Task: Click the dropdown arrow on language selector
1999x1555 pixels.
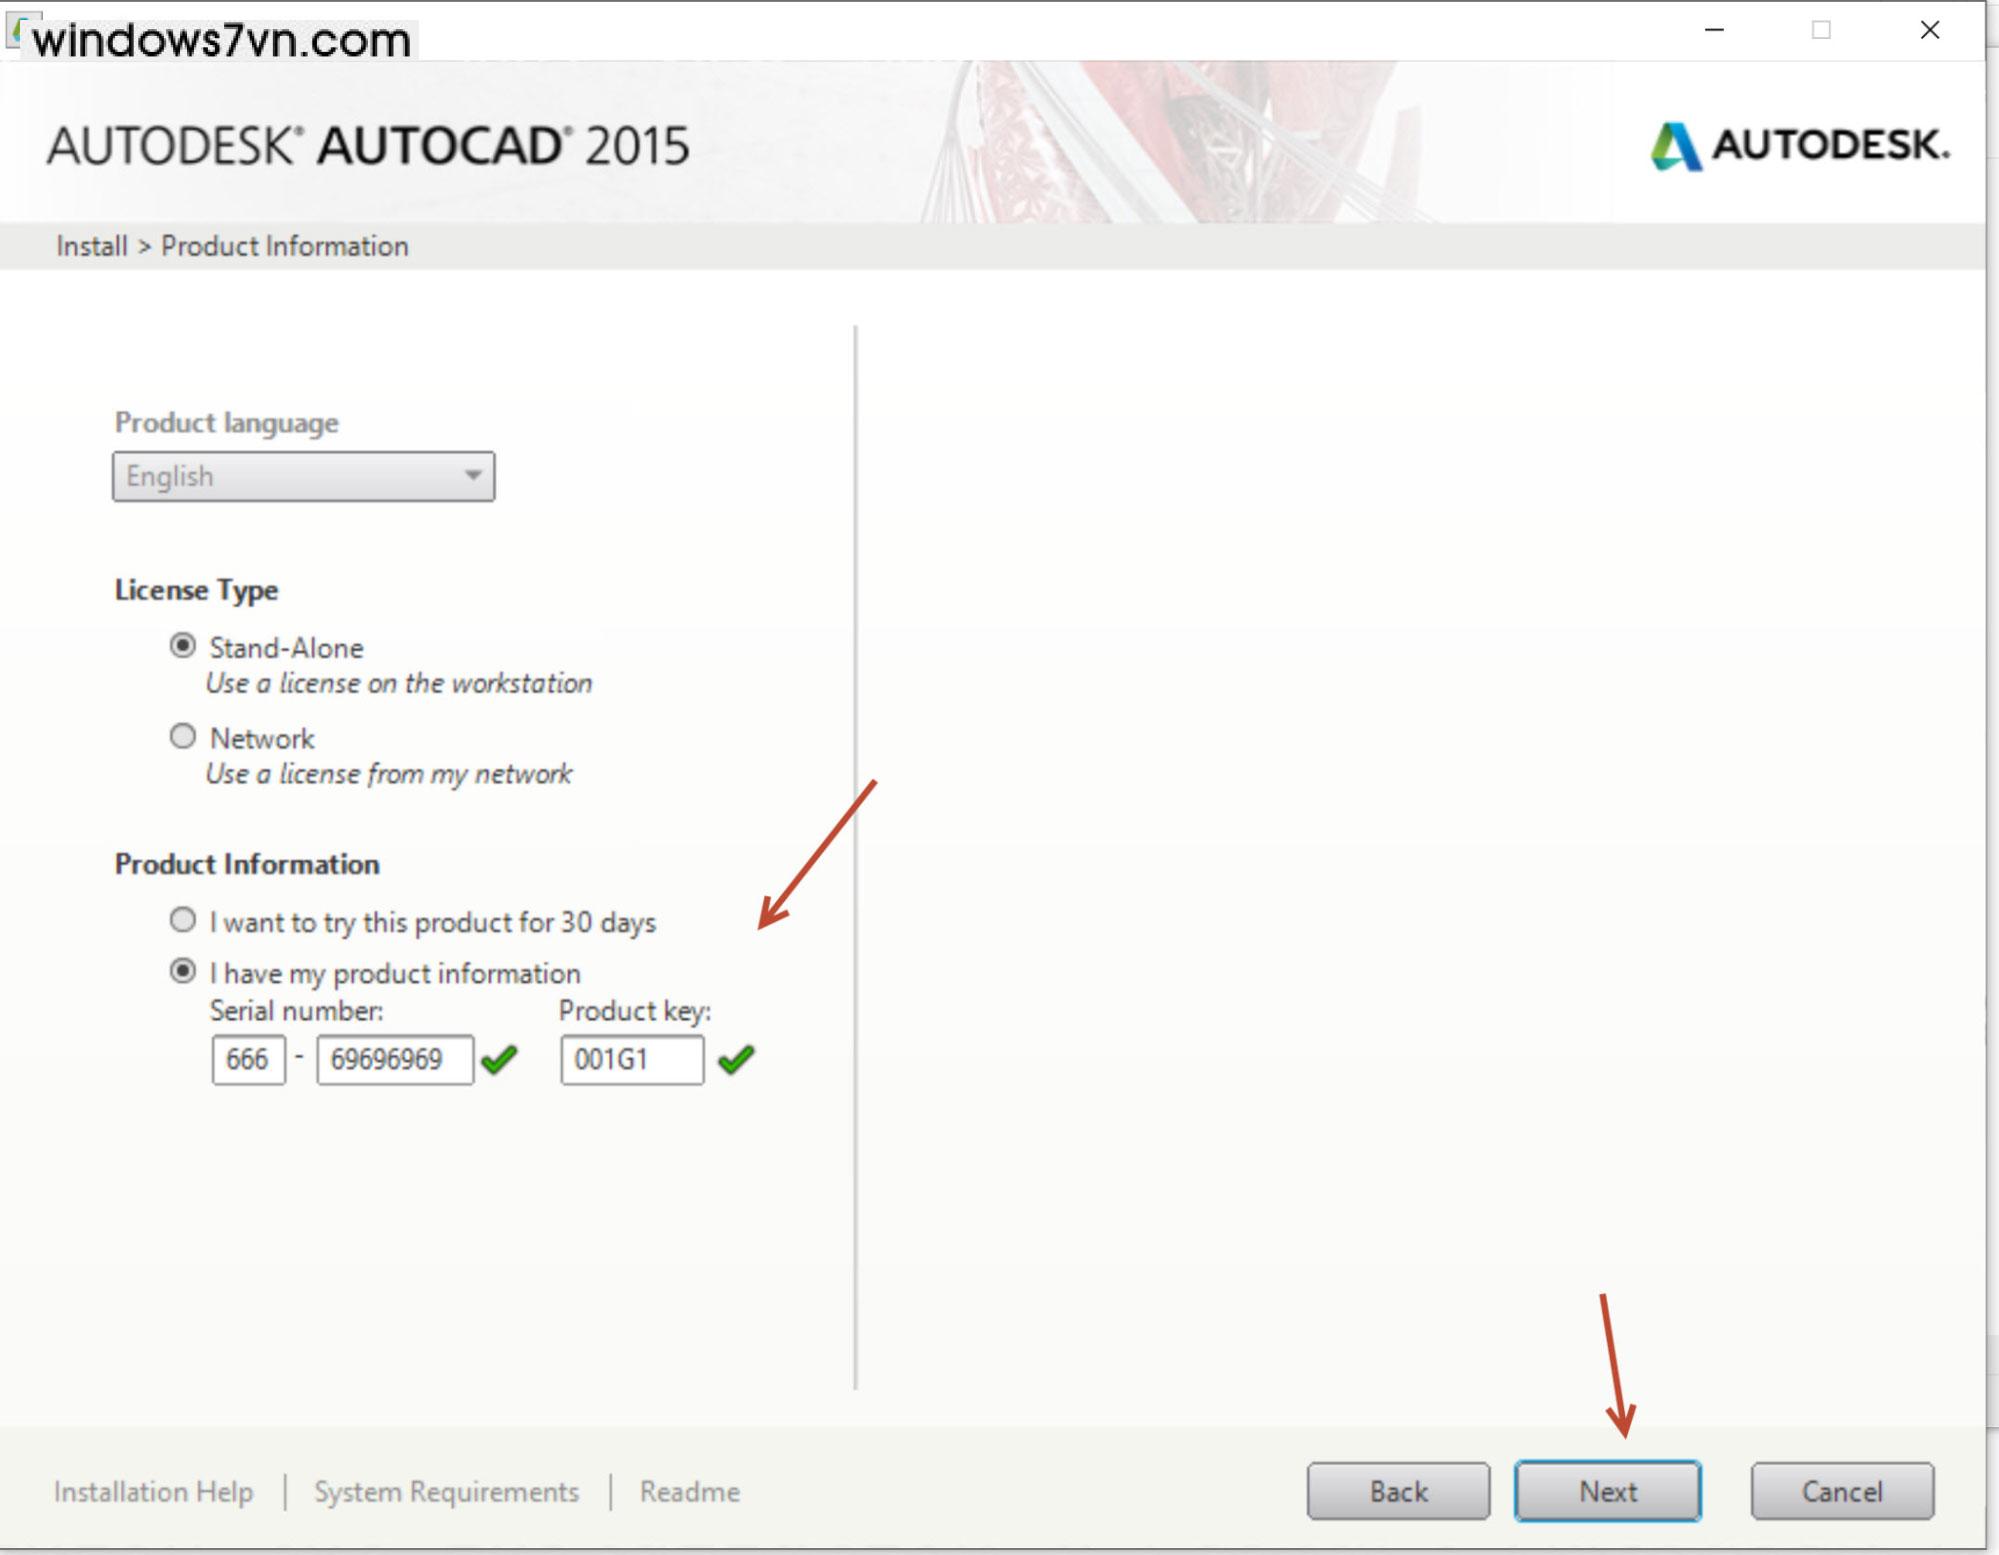Action: (x=472, y=477)
